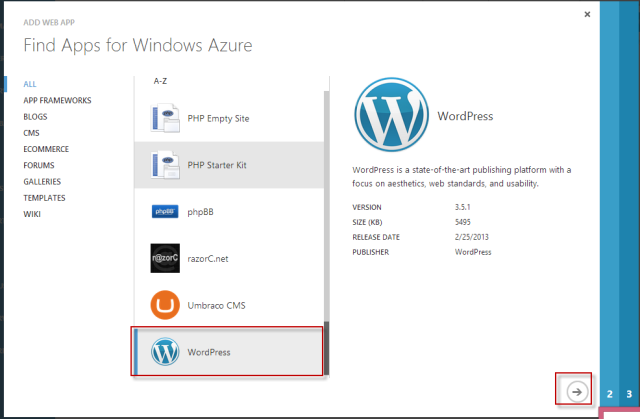Click the PHP Starter Kit icon
This screenshot has height=419, width=640.
coord(165,165)
